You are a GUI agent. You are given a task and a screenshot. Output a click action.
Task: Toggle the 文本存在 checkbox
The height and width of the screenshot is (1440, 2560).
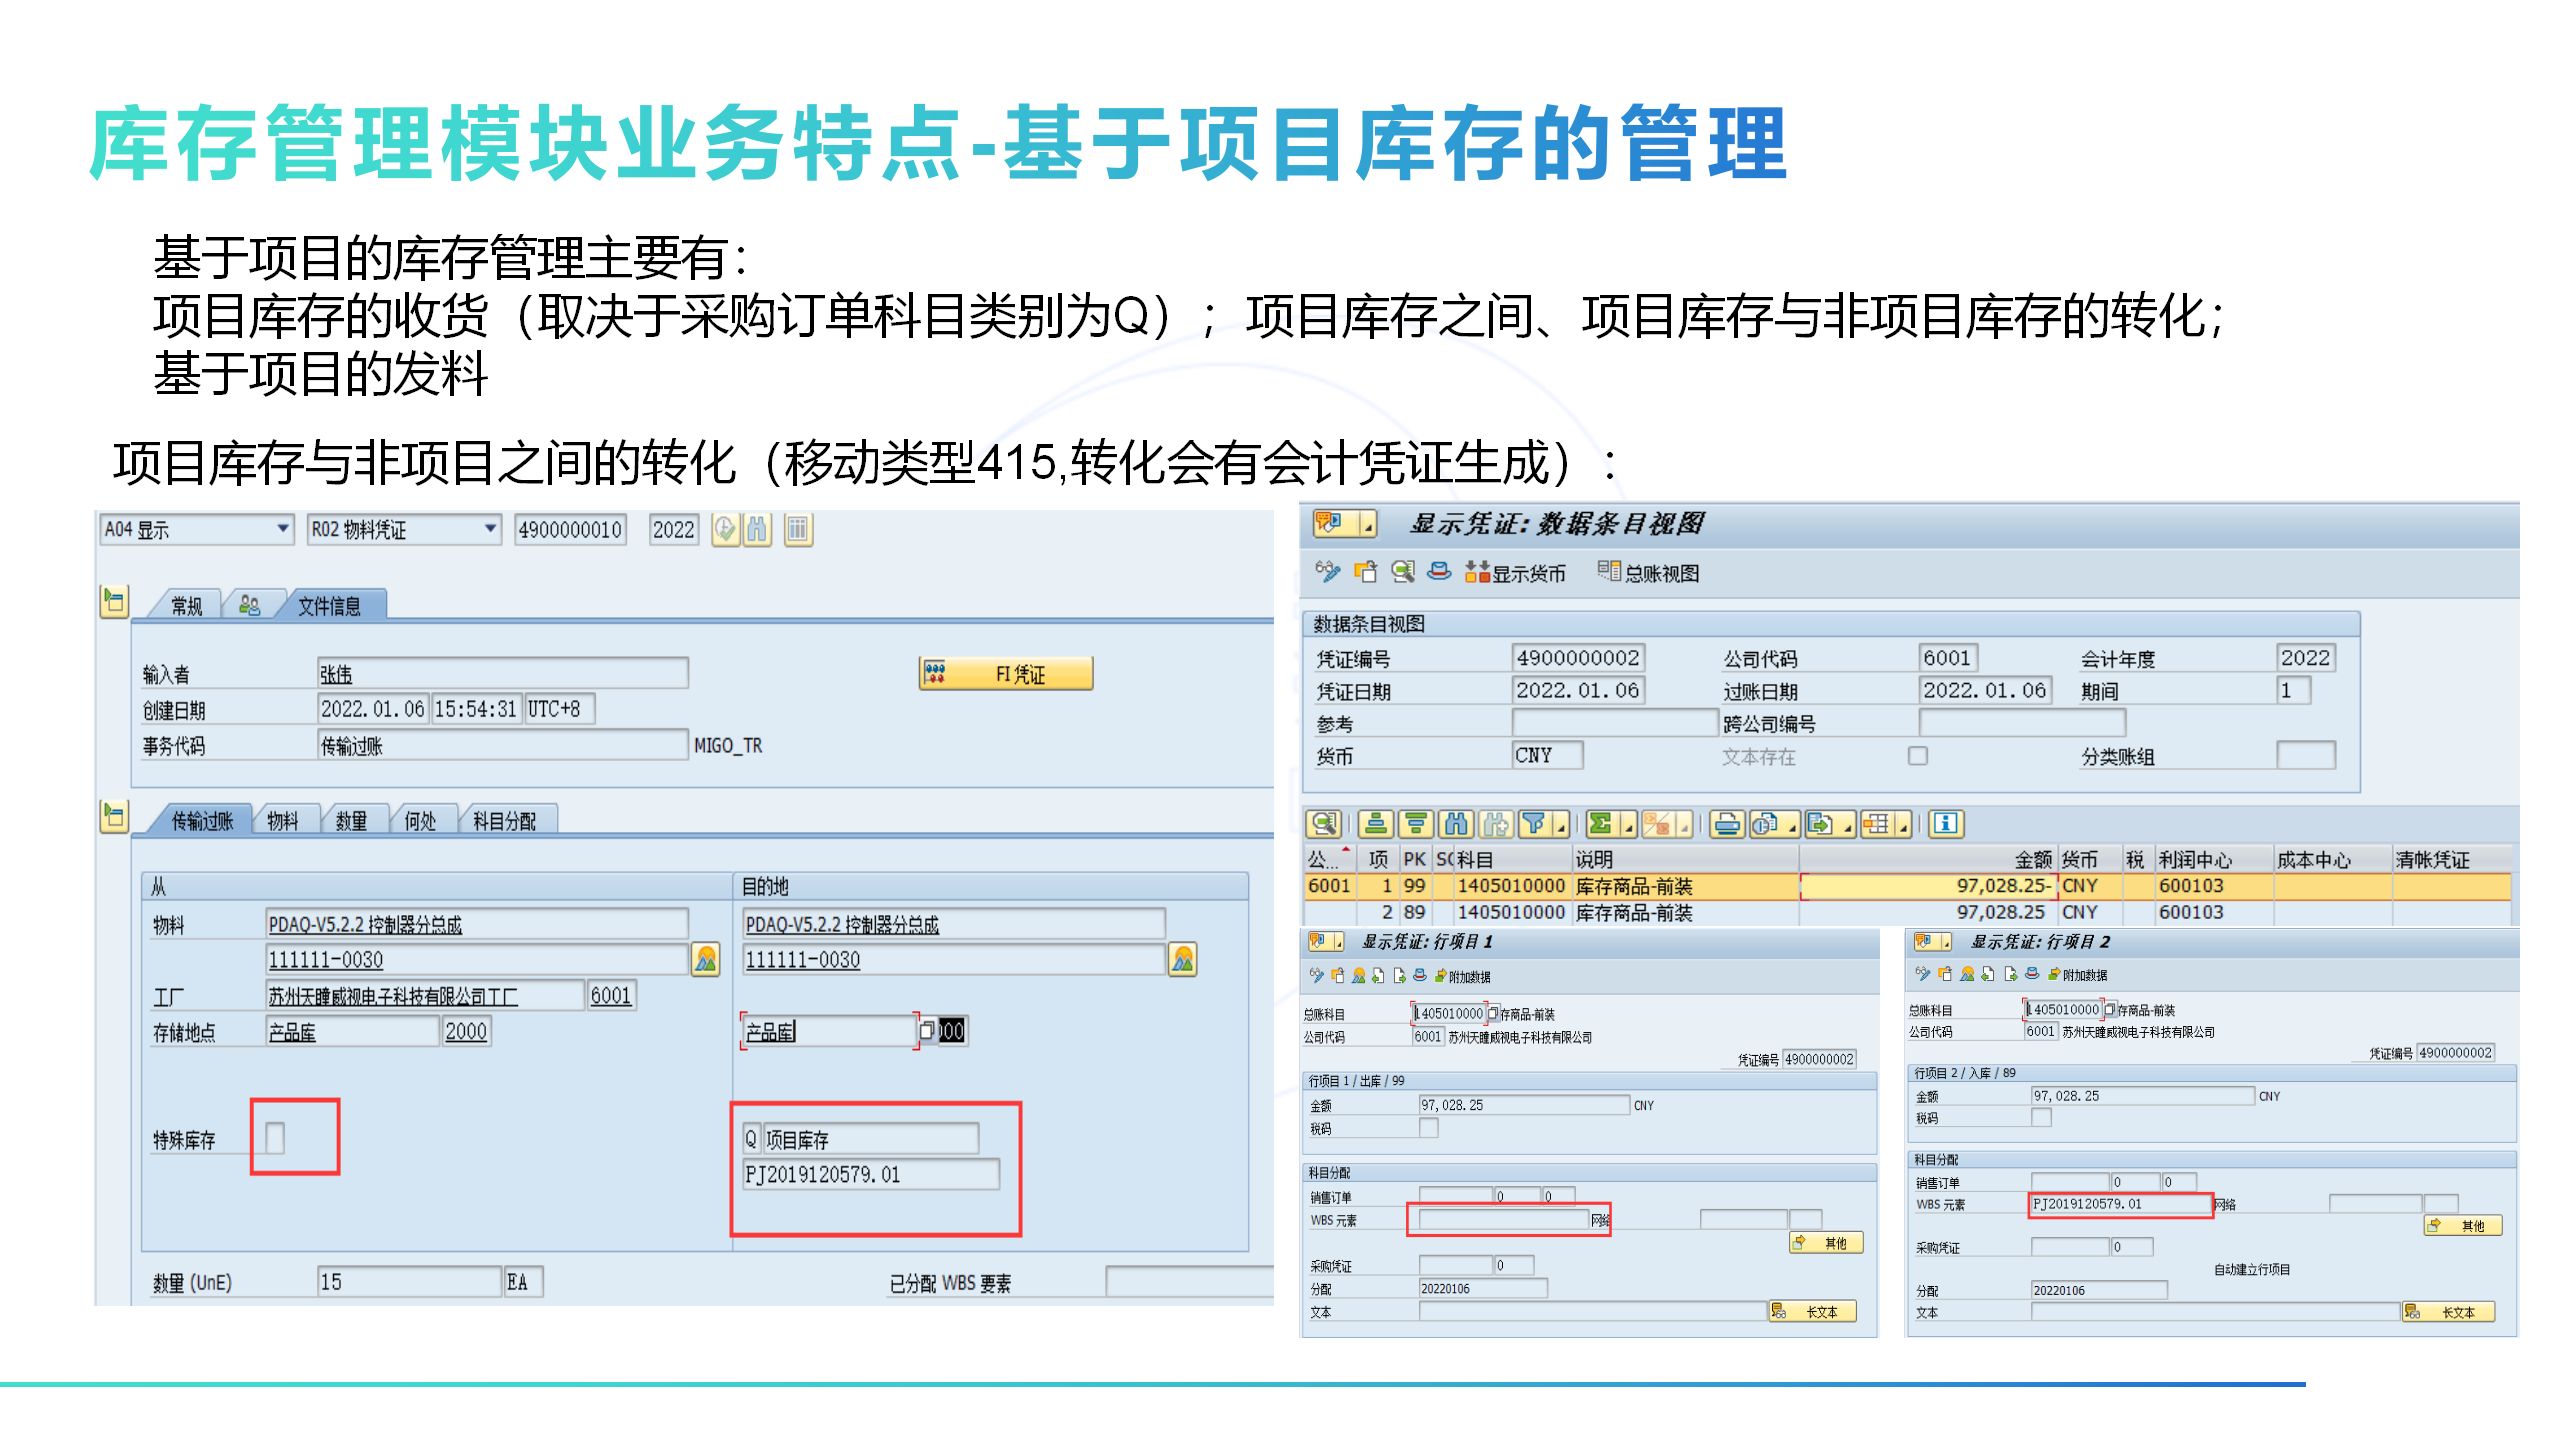coord(1917,756)
